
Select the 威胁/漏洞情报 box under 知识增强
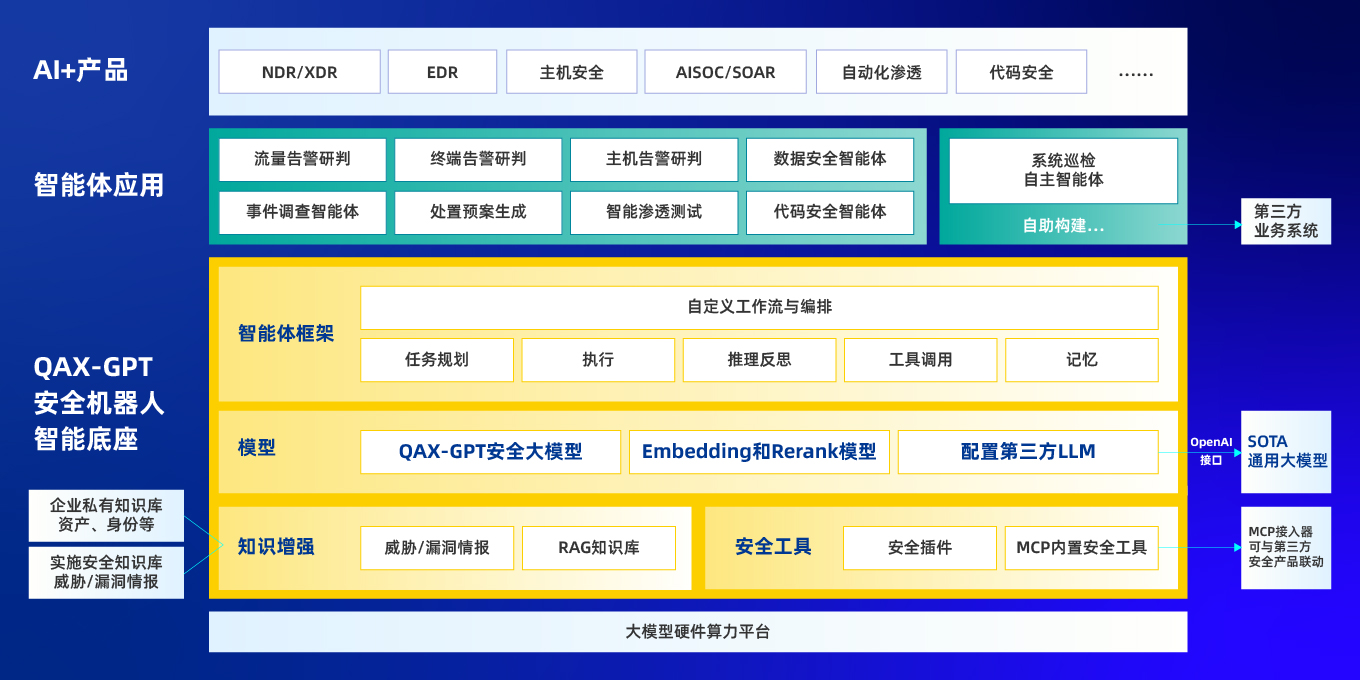pyautogui.click(x=437, y=548)
